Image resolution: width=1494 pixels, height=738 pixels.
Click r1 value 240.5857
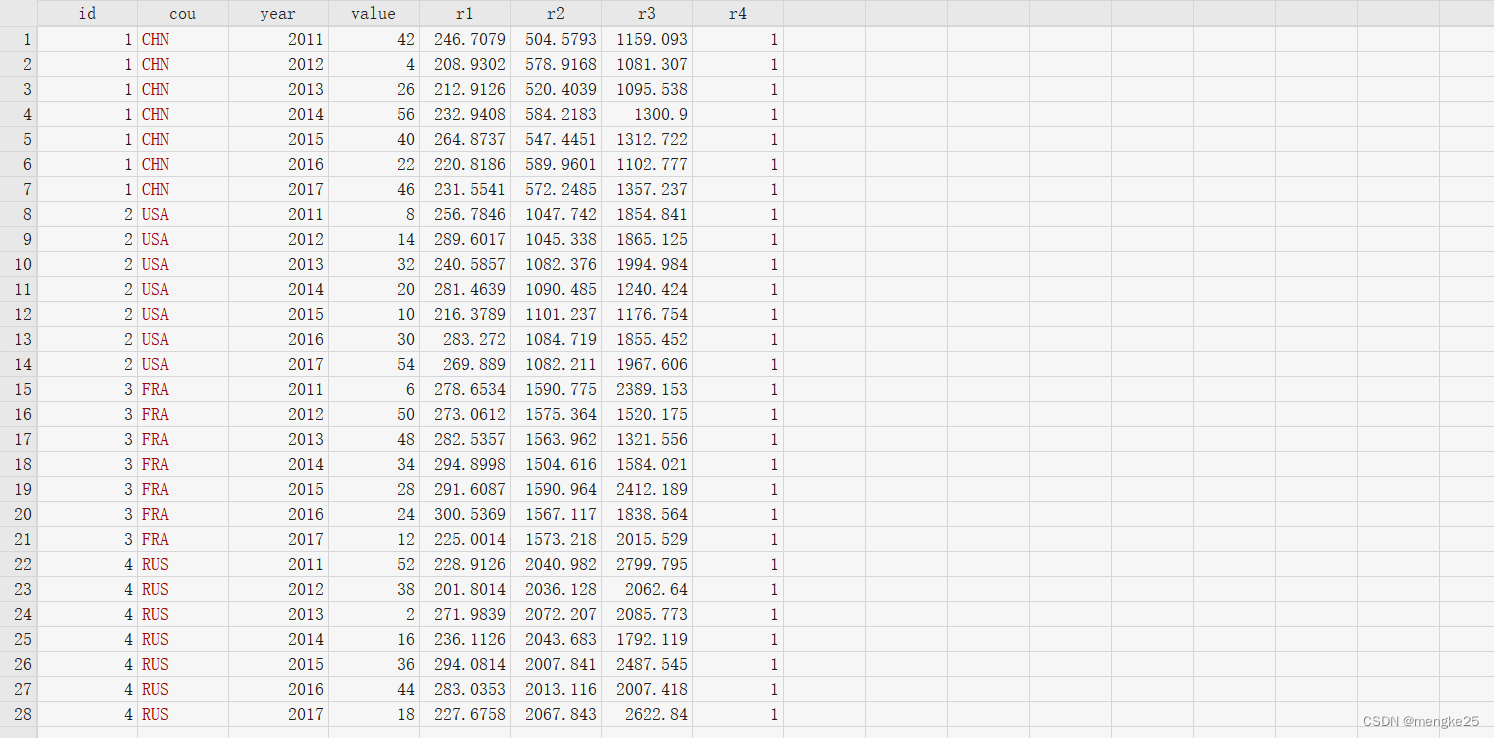click(x=465, y=264)
